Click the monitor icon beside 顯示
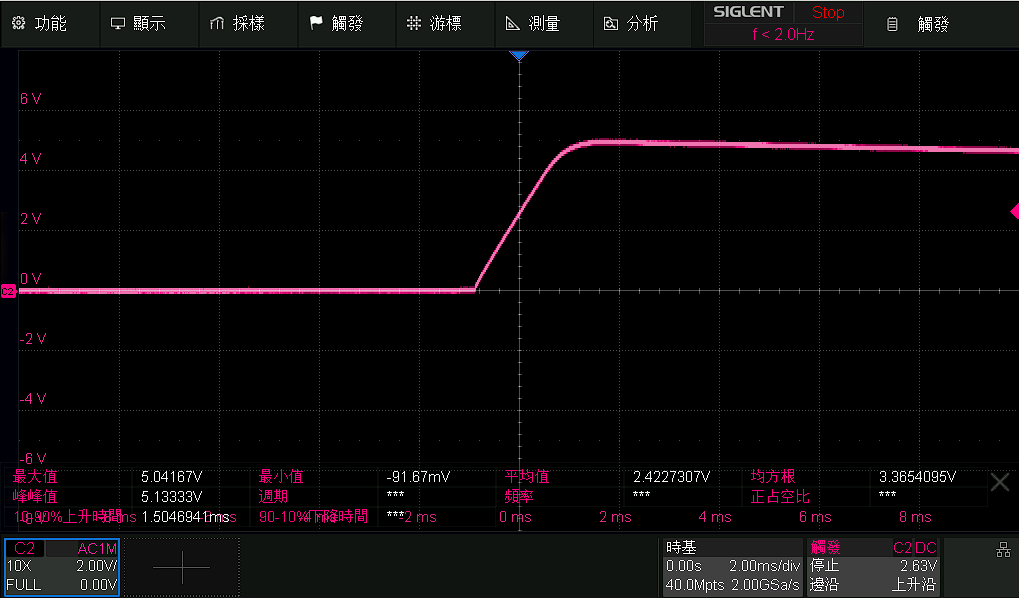 click(118, 23)
